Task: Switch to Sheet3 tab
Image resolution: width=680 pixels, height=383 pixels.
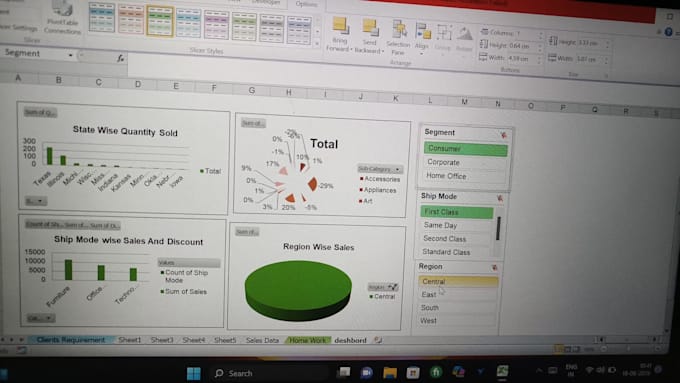Action: pos(162,340)
